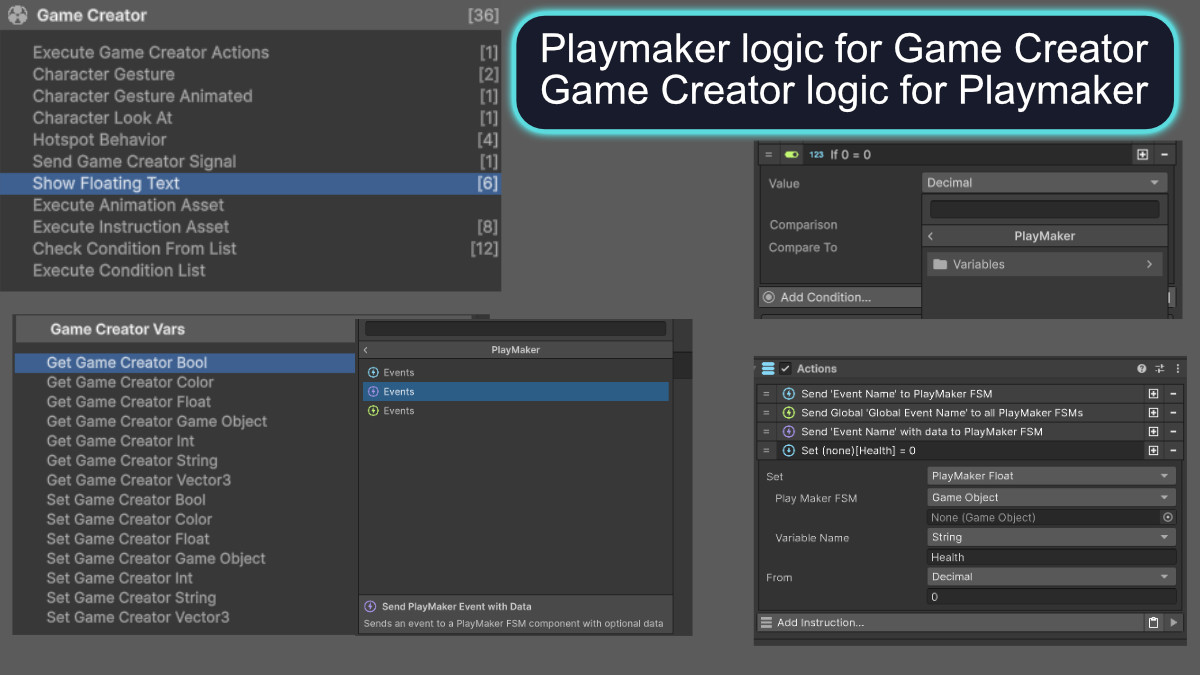Open the Play Maker FSM dropdown showing Game Object
The width and height of the screenshot is (1200, 675).
pyautogui.click(x=1052, y=497)
